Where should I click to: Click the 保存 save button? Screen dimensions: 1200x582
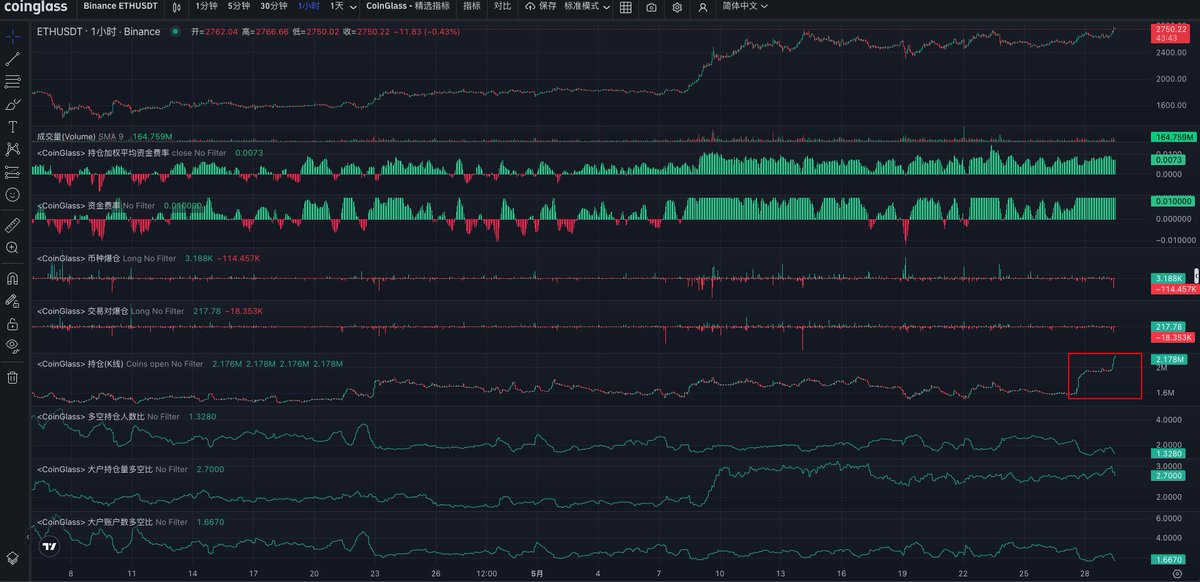[540, 6]
